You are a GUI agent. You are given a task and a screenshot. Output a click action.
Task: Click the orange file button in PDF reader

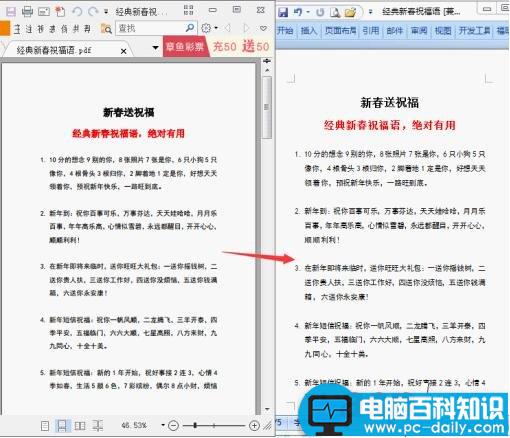(5, 28)
